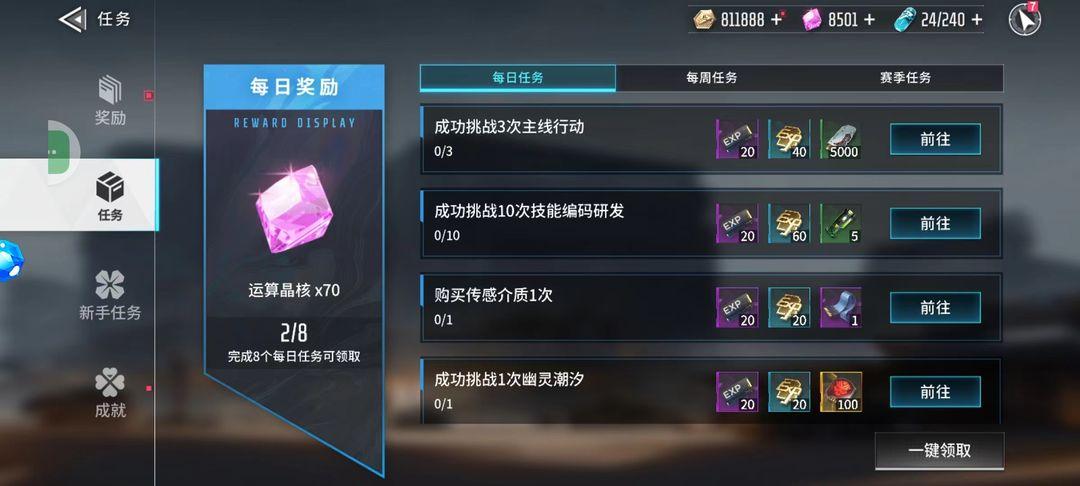Add gold currency via plus beside 811888
The width and height of the screenshot is (1080, 486).
click(x=776, y=20)
